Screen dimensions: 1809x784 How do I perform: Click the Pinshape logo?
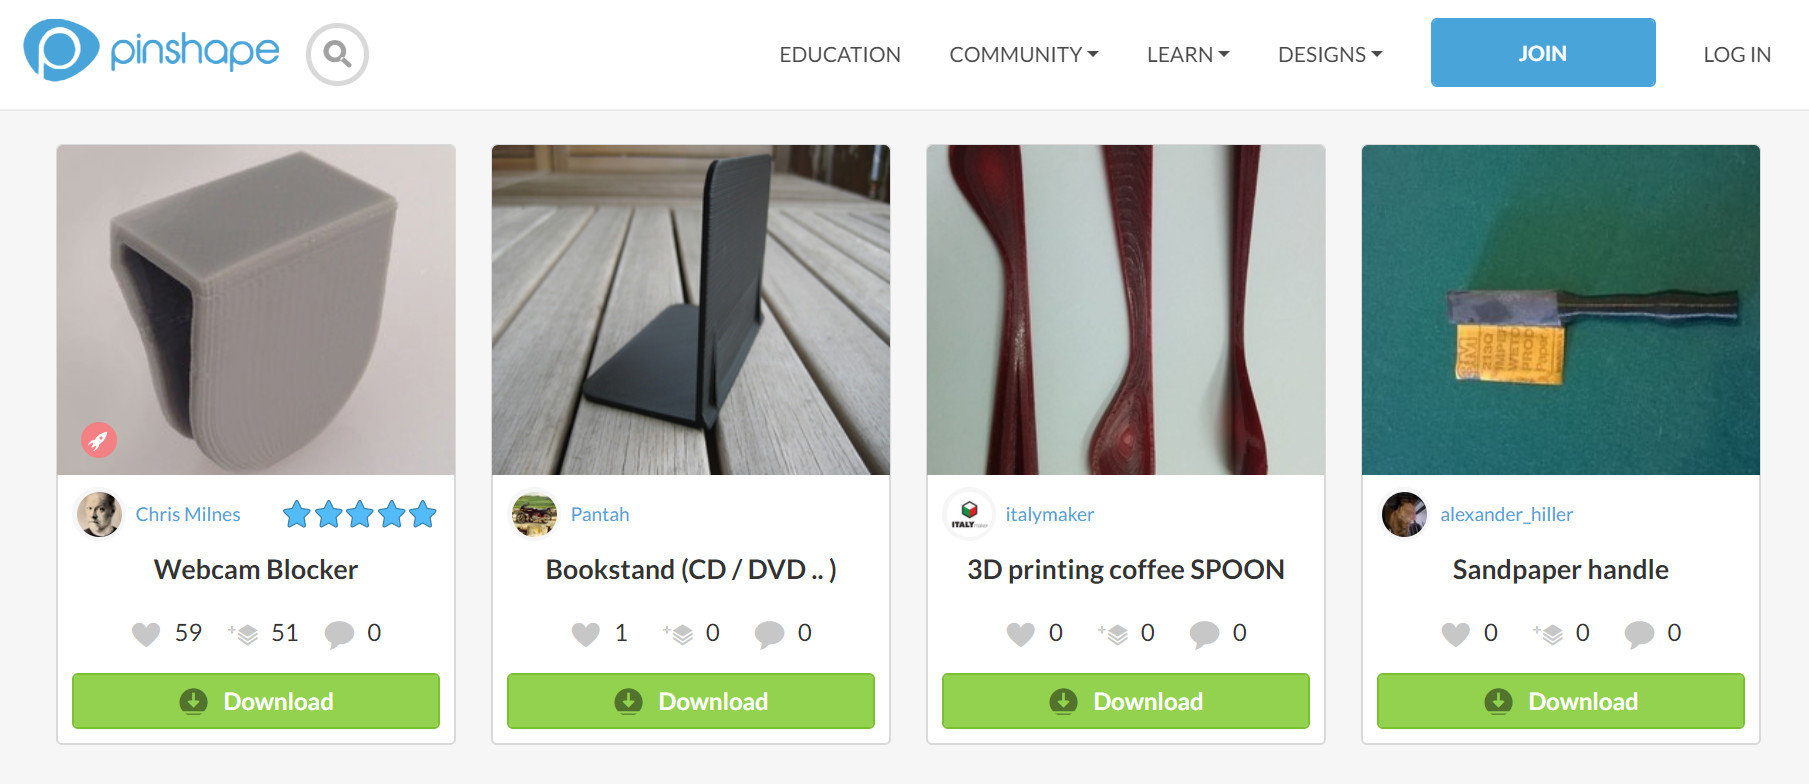tap(152, 50)
